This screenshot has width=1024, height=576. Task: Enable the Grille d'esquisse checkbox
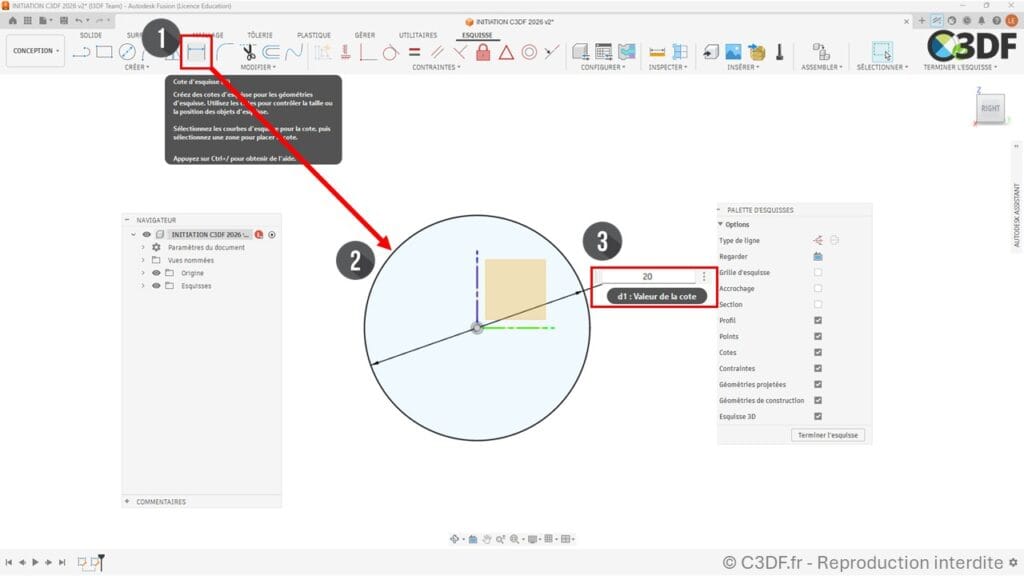pyautogui.click(x=816, y=272)
